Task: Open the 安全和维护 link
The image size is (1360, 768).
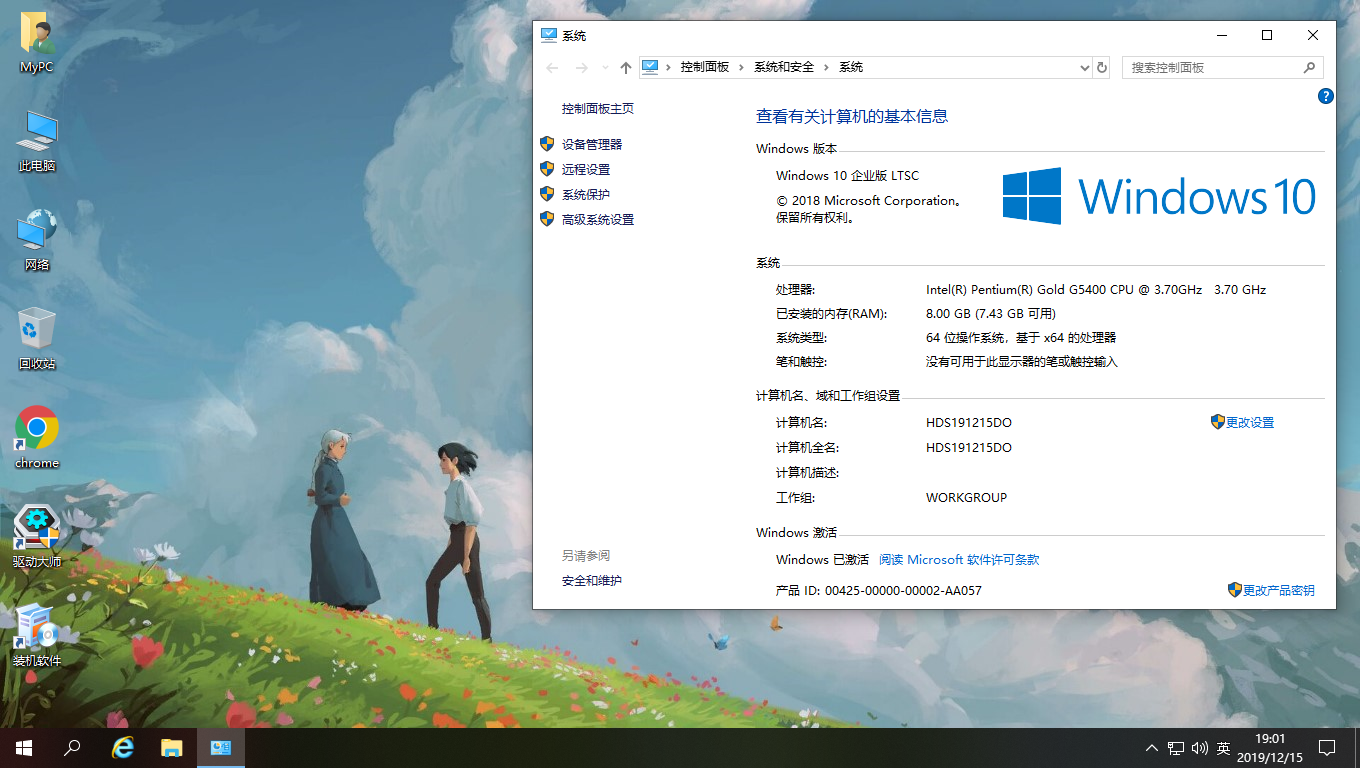Action: click(592, 580)
